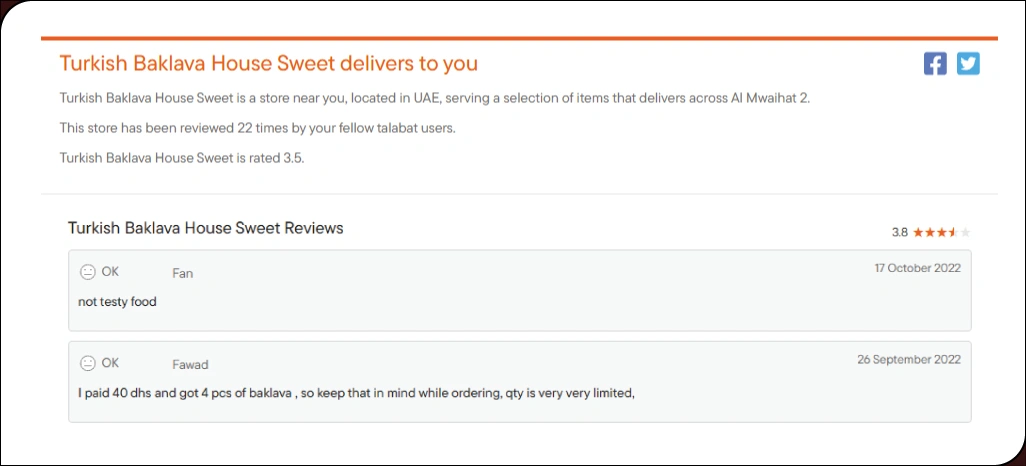
Task: Click the 'not testy food' review text
Action: pos(117,301)
